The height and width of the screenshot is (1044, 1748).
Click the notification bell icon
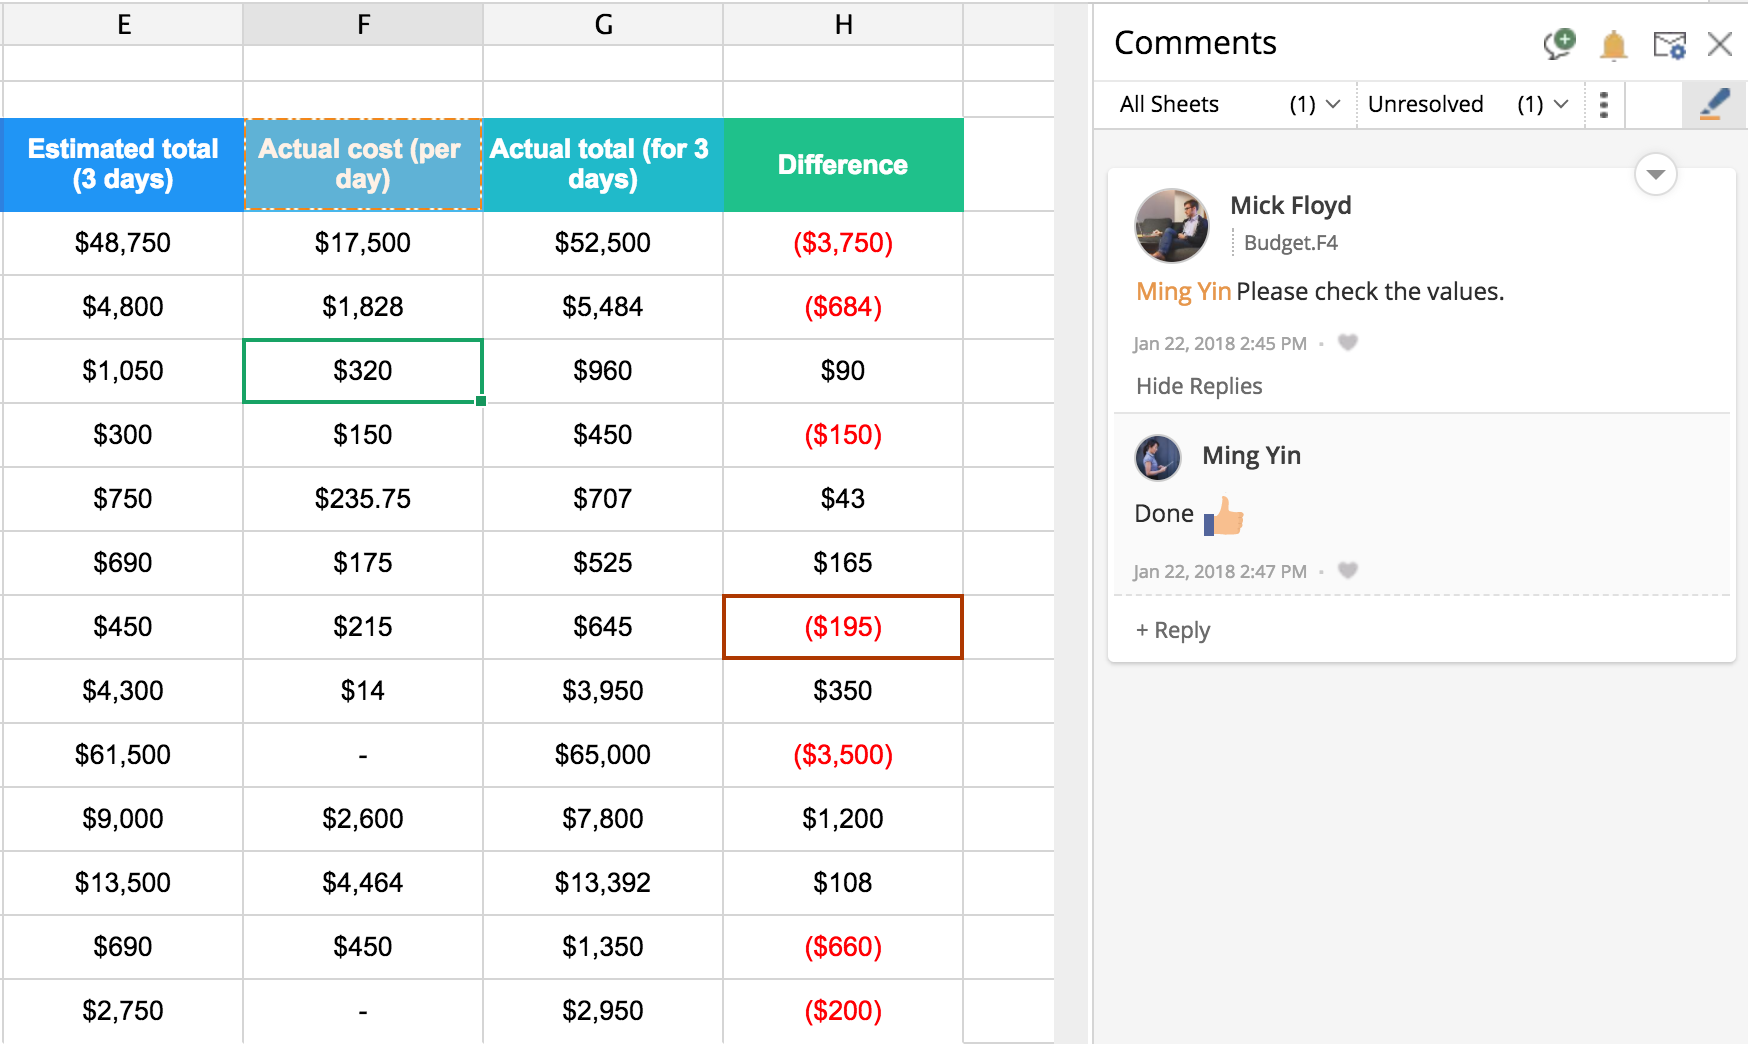click(1613, 45)
